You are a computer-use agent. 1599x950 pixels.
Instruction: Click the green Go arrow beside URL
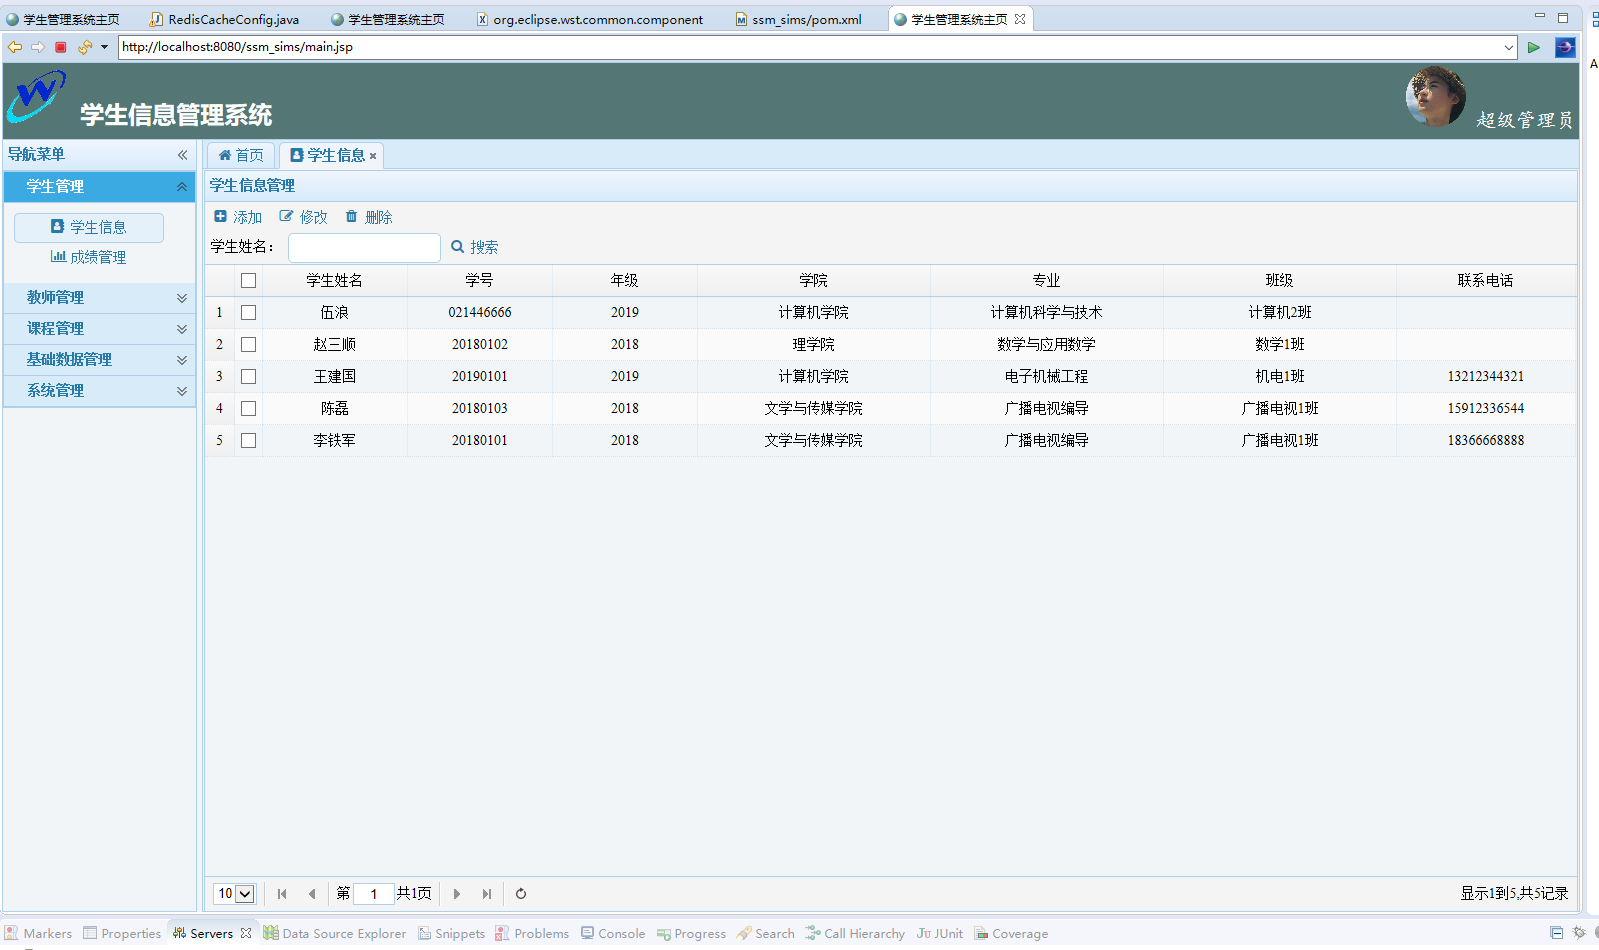pyautogui.click(x=1533, y=47)
